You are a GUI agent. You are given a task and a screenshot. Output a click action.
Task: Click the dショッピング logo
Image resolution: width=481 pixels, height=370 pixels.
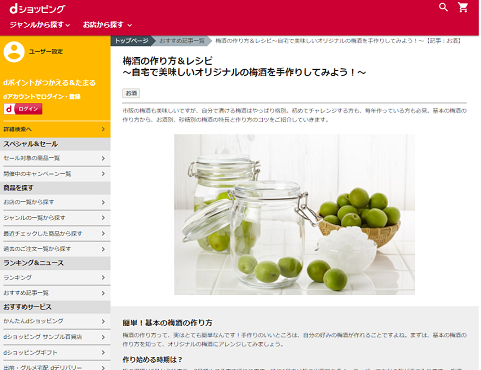[x=37, y=9]
